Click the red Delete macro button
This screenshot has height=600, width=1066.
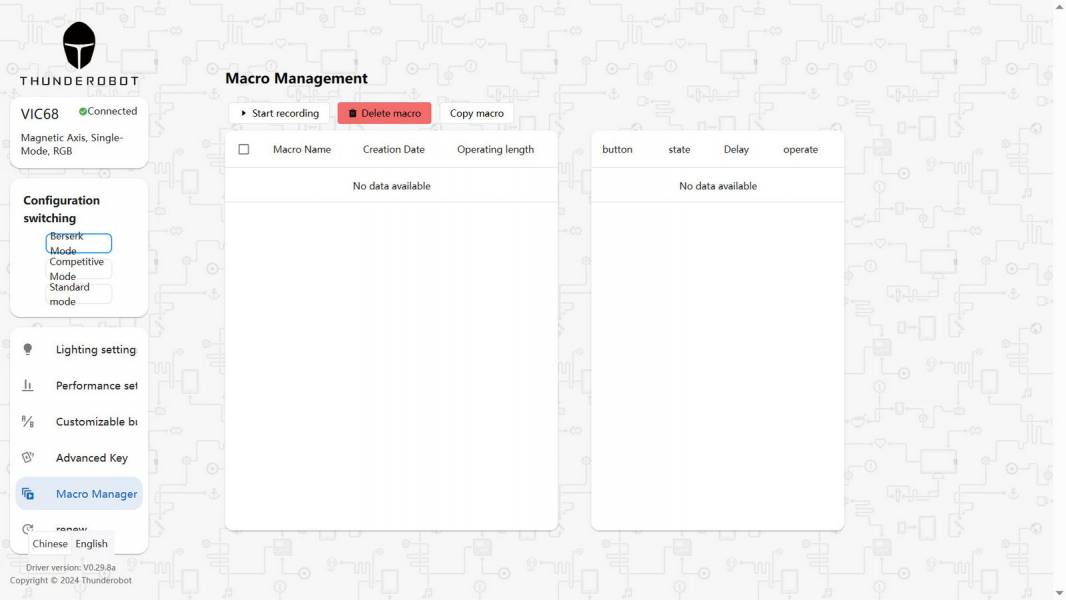[384, 113]
